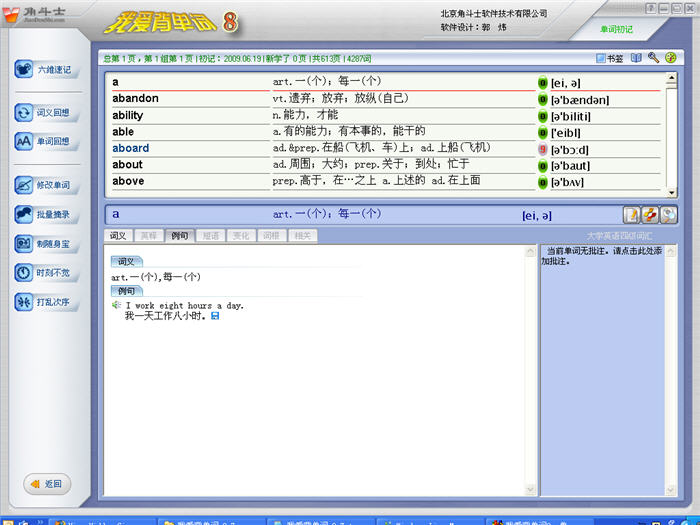Image resolution: width=700 pixels, height=525 pixels.
Task: Shuffle the list with 打乱次序
Action: [44, 302]
